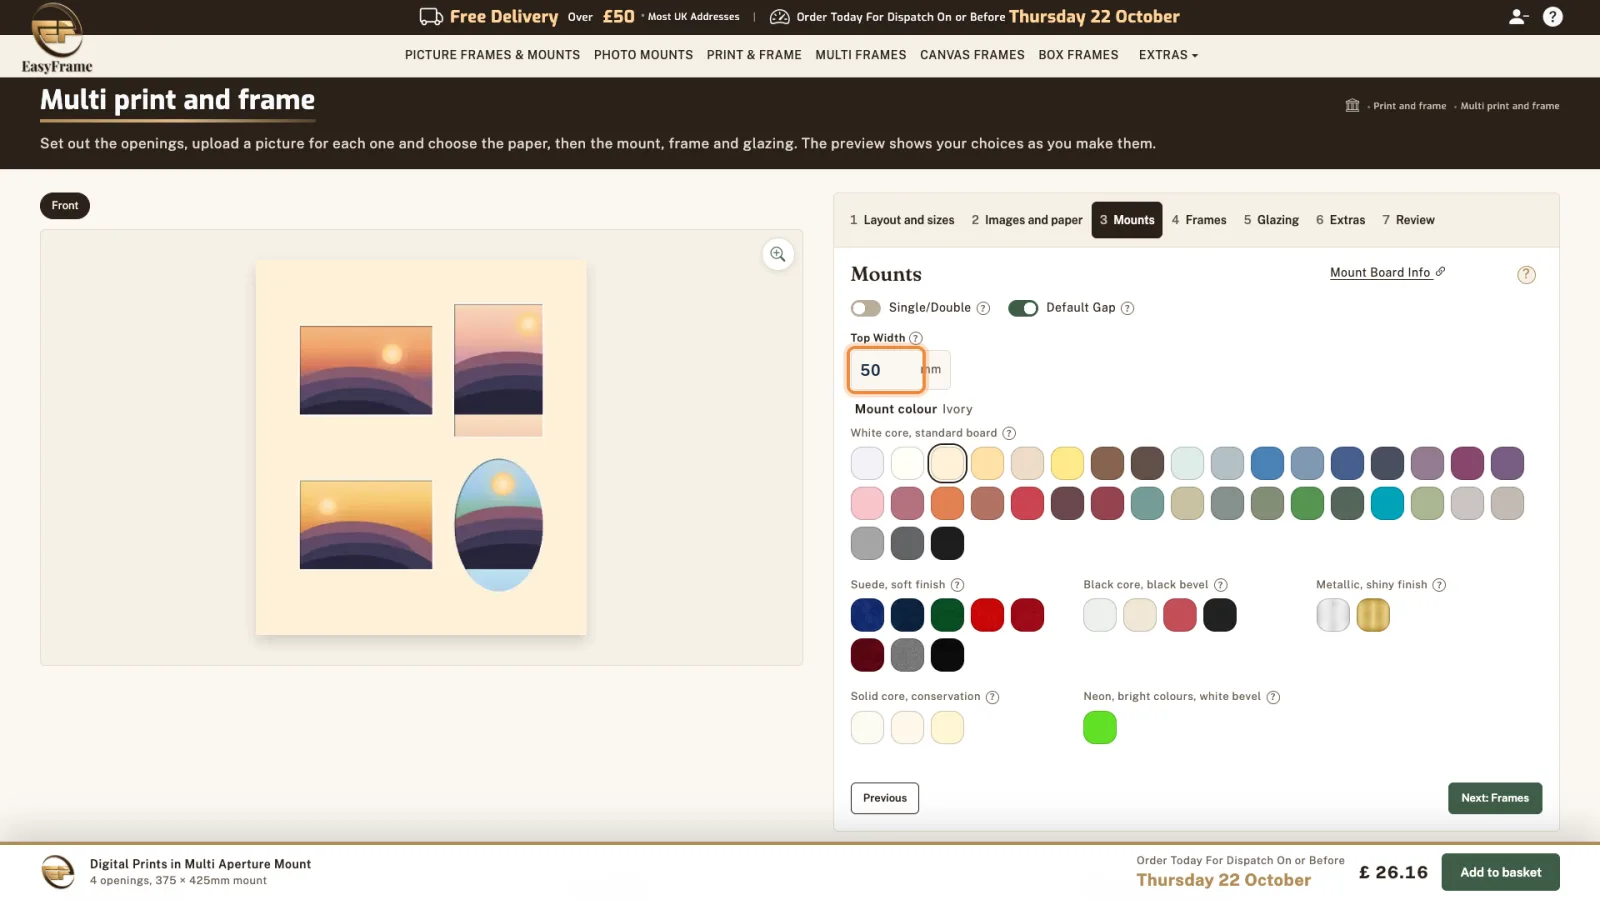Image resolution: width=1600 pixels, height=900 pixels.
Task: Click the delivery truck icon in banner
Action: pyautogui.click(x=431, y=17)
